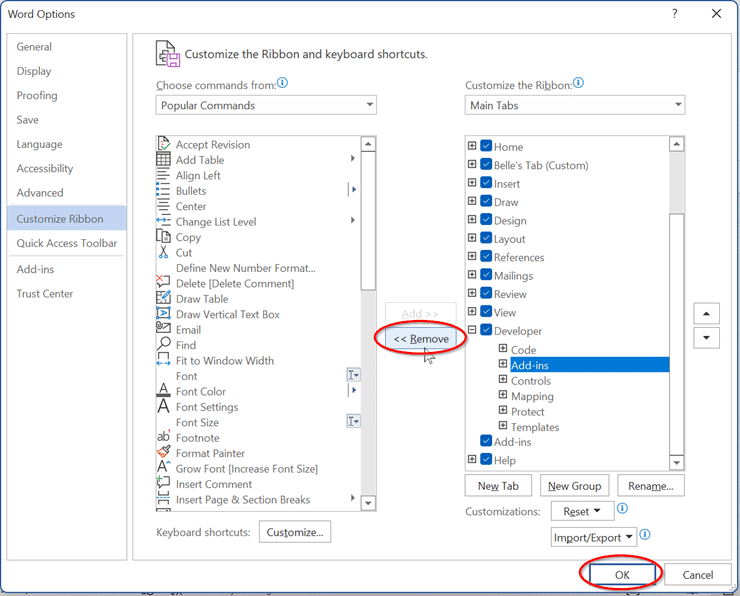740x596 pixels.
Task: Click info icon next to Import/Export
Action: tap(645, 535)
